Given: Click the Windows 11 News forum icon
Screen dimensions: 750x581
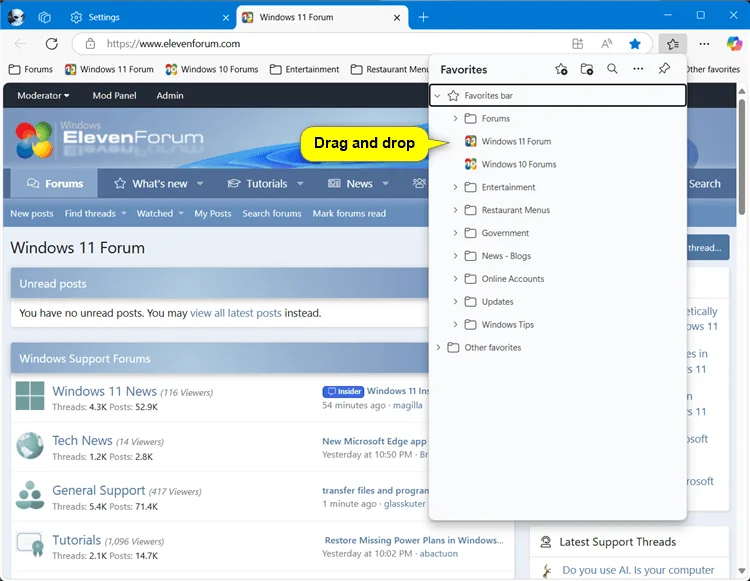Looking at the screenshot, I should pyautogui.click(x=30, y=395).
